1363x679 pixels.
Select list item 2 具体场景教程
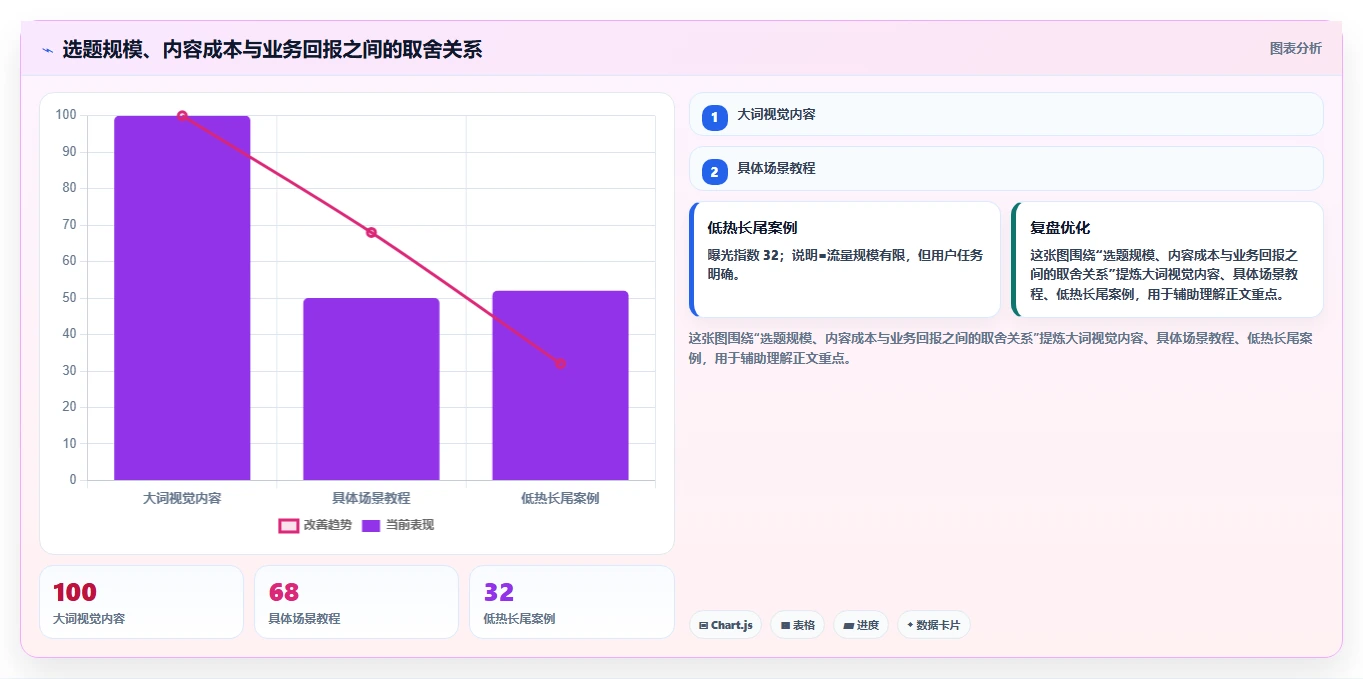tap(1006, 169)
